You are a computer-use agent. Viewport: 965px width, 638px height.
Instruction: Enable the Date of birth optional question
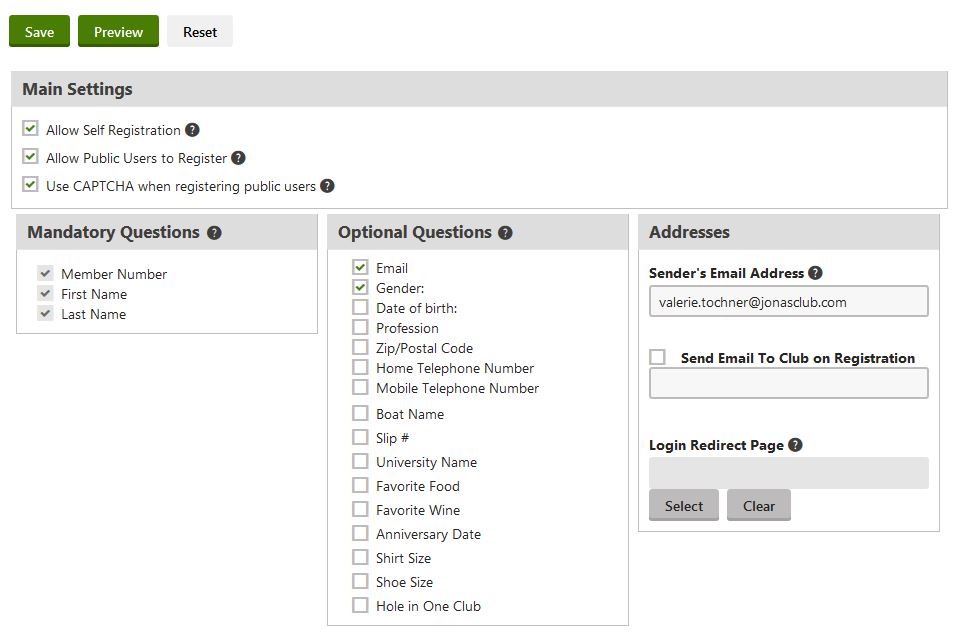click(360, 307)
